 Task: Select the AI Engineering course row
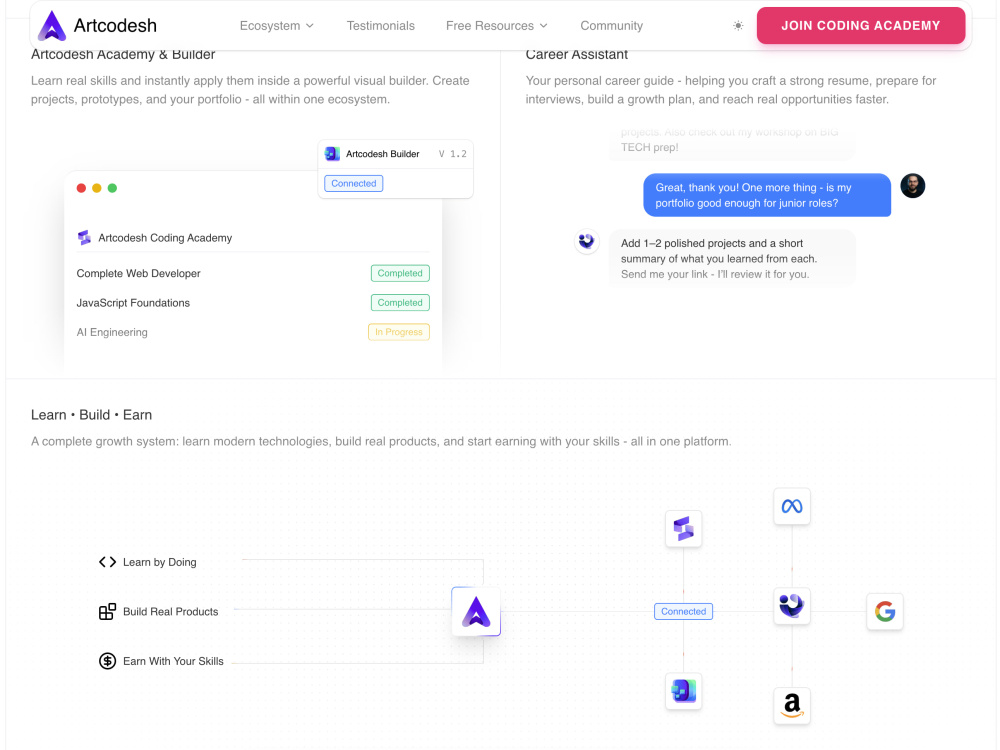coord(253,332)
